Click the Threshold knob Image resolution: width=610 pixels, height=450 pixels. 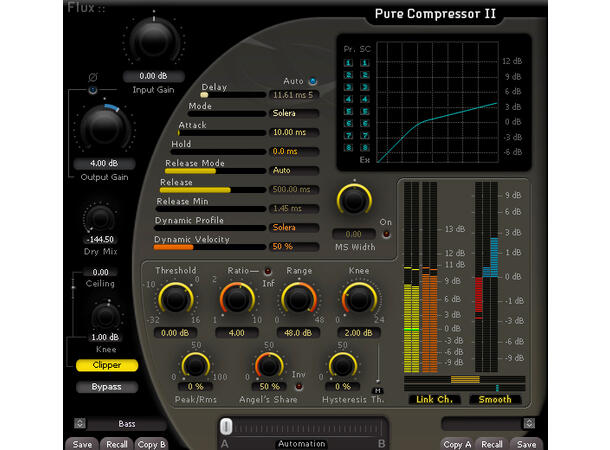[x=175, y=298]
